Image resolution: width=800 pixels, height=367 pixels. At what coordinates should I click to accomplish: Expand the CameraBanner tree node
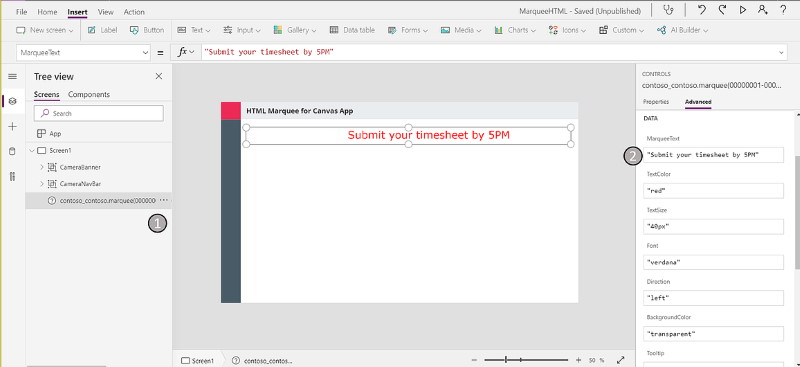42,167
